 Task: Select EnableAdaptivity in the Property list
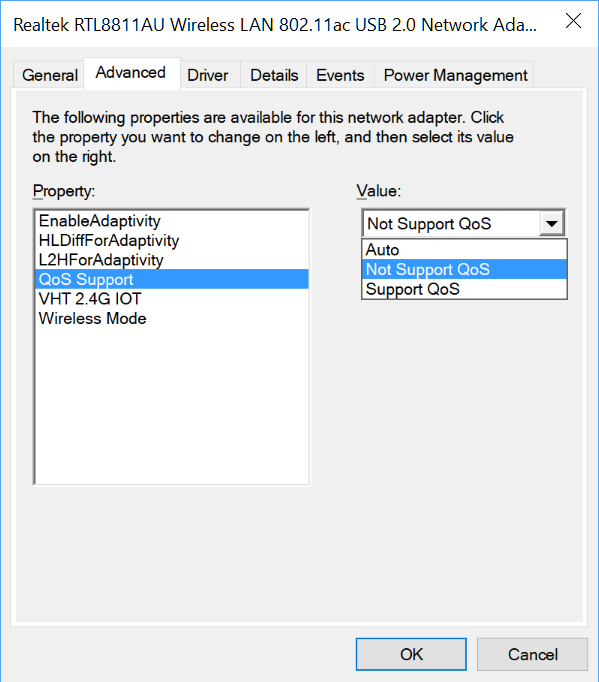[x=172, y=221]
